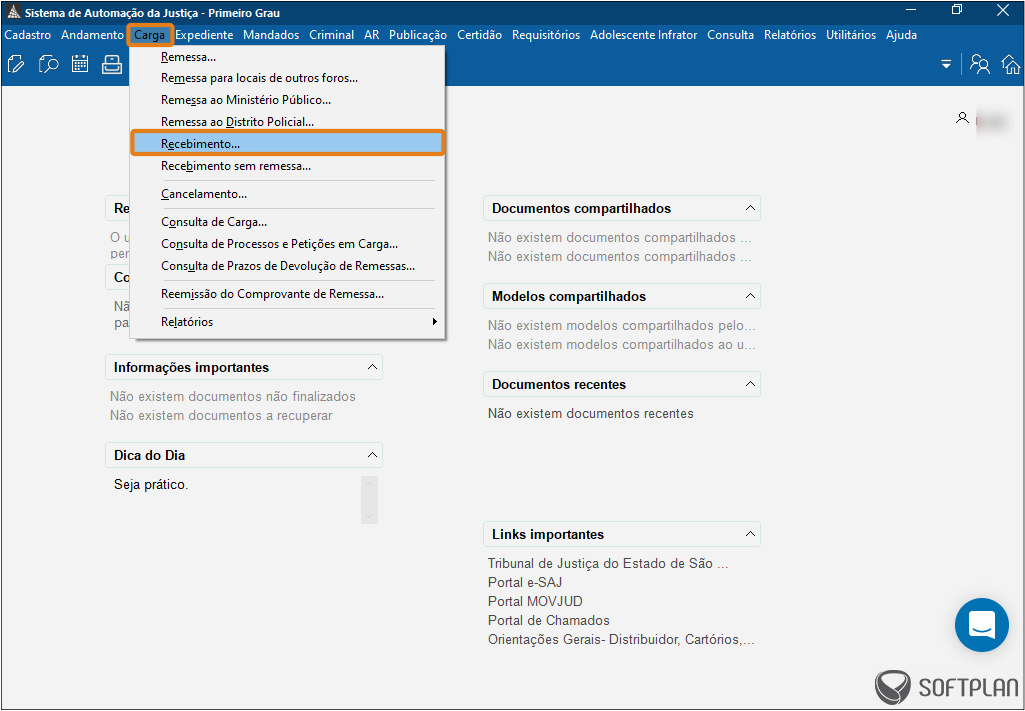The width and height of the screenshot is (1025, 711).
Task: Open the Criminal menu
Action: pyautogui.click(x=331, y=35)
